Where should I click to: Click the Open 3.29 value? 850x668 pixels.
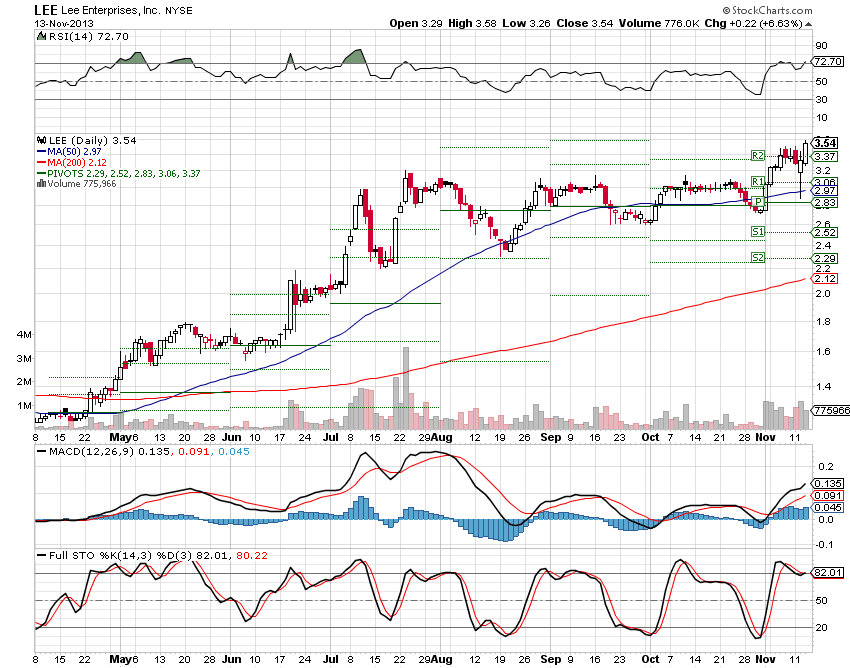click(416, 23)
